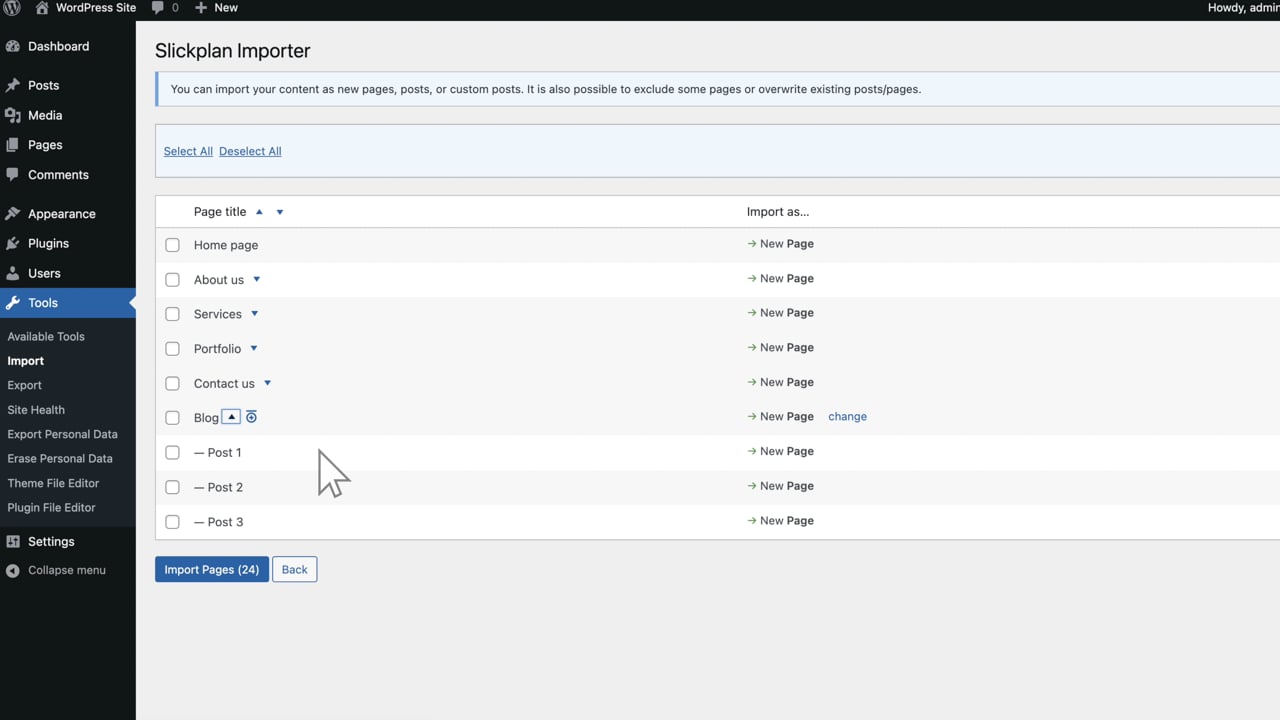Viewport: 1280px width, 720px height.
Task: Tick the Services checkbox
Action: (x=172, y=314)
